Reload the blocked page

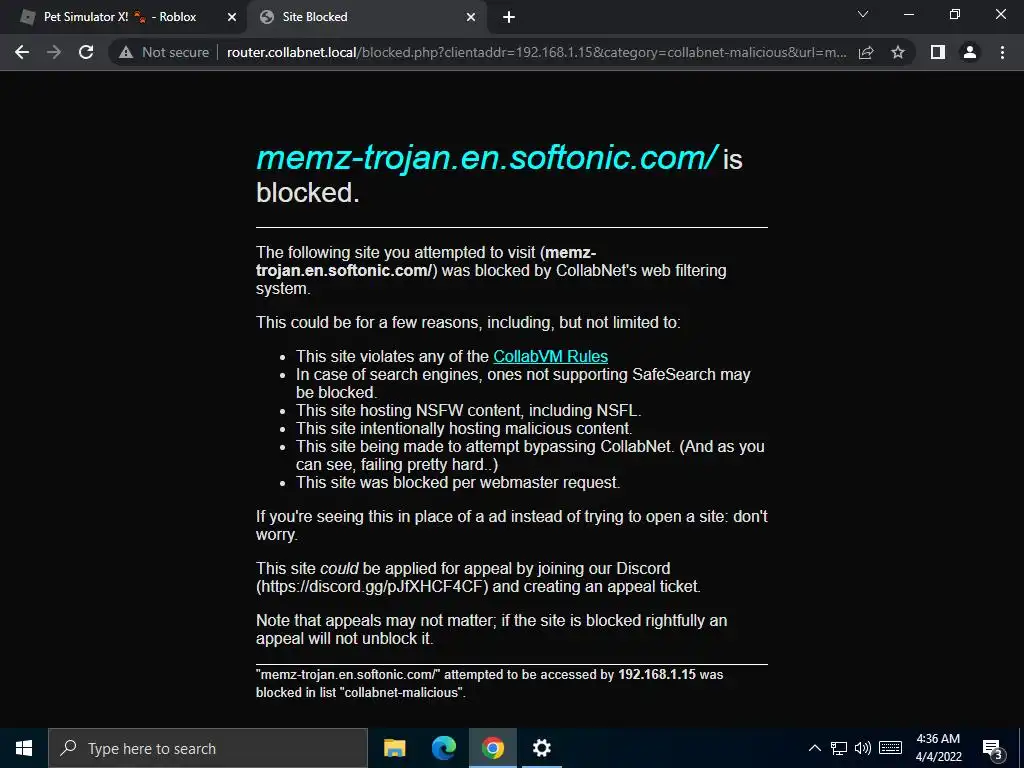[86, 52]
